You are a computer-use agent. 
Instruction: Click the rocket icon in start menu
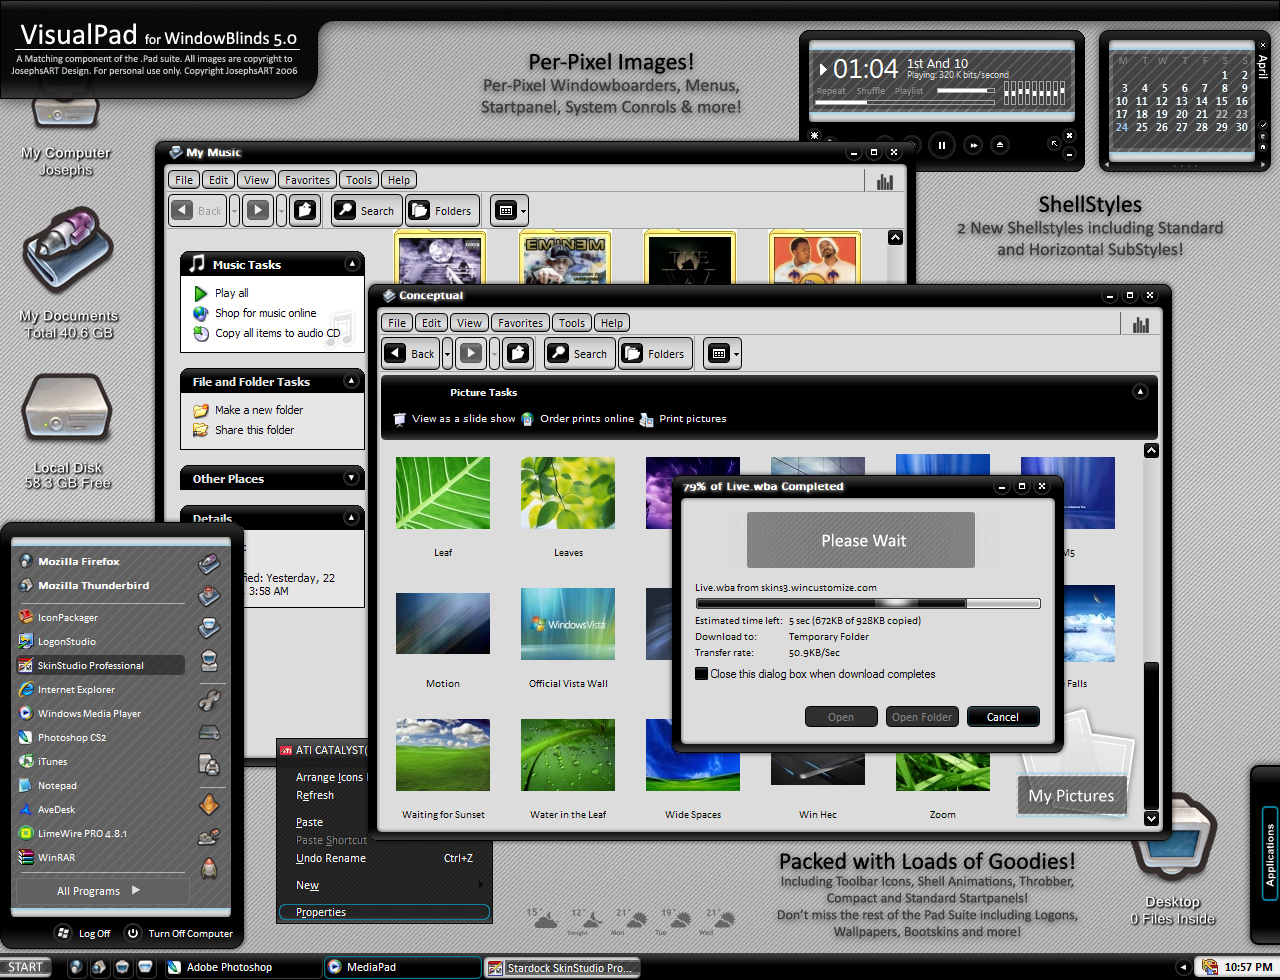pyautogui.click(x=209, y=868)
